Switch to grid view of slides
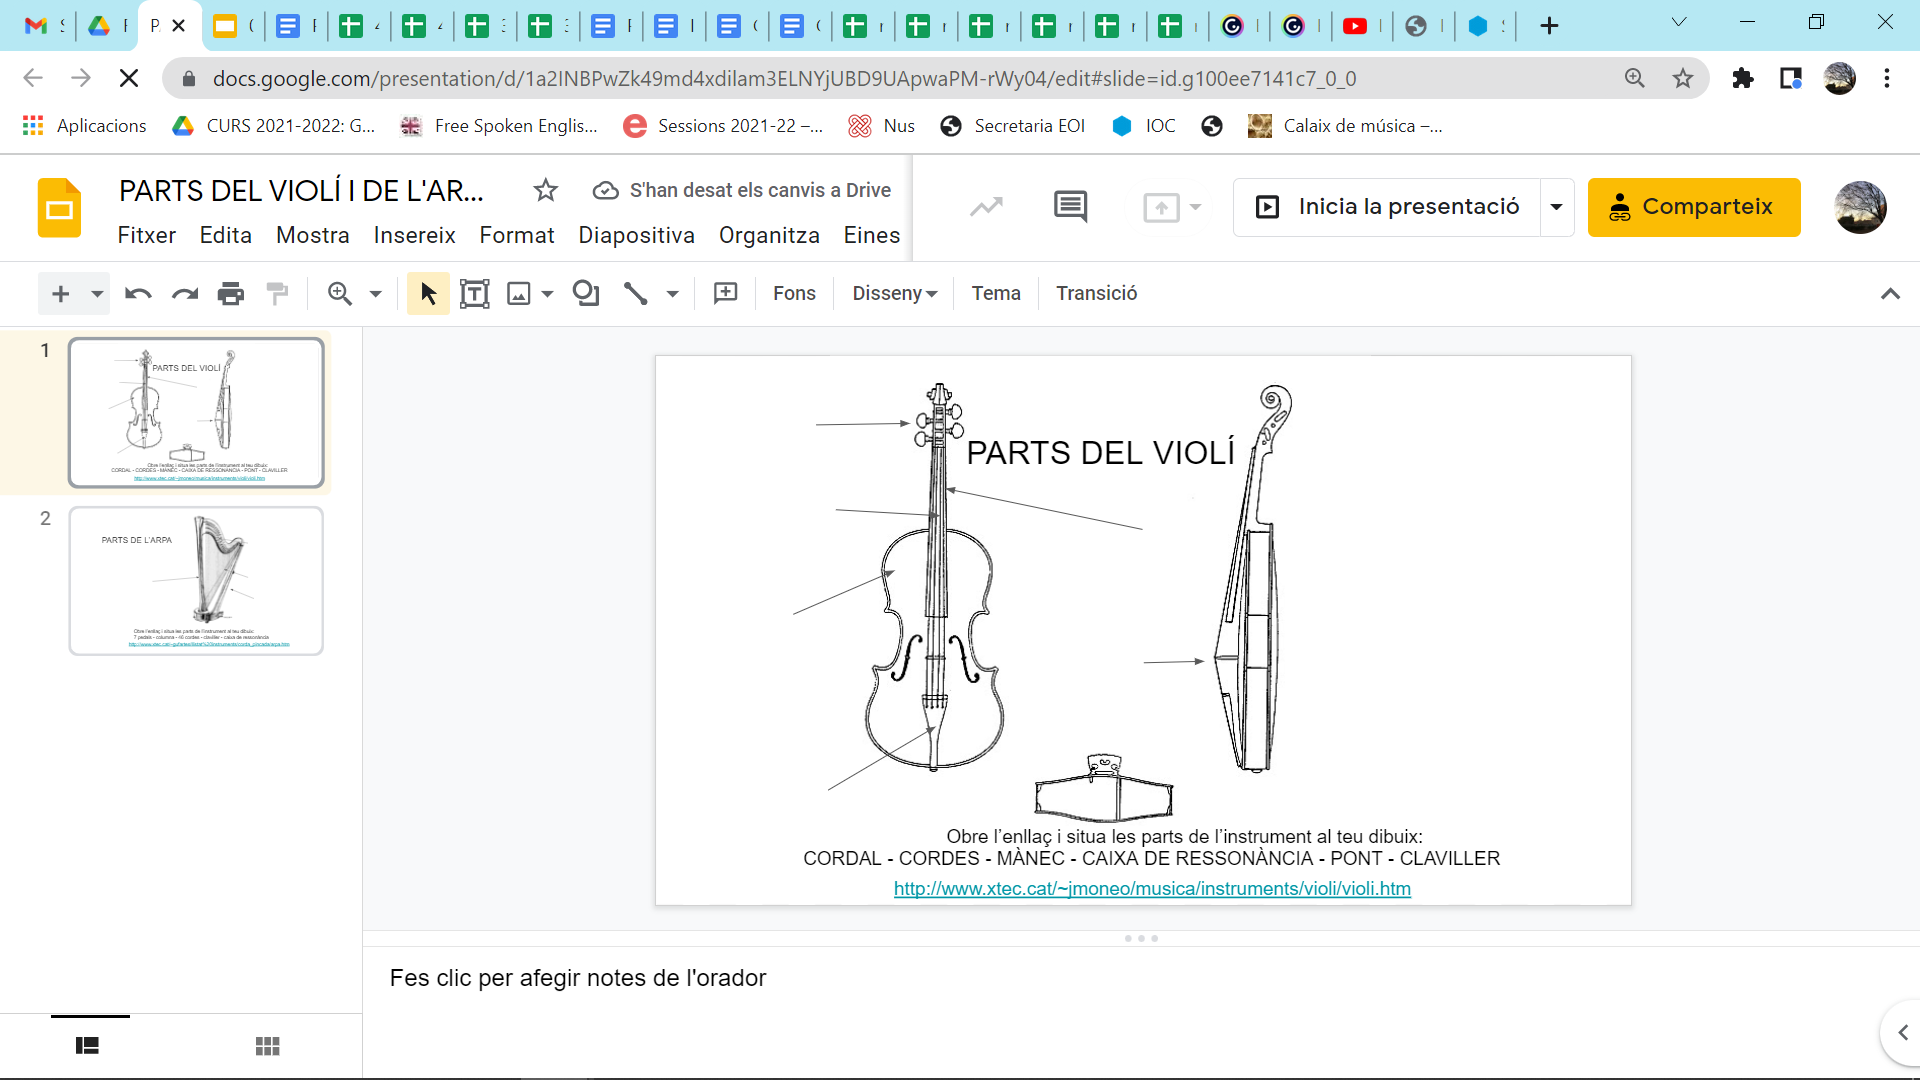The width and height of the screenshot is (1920, 1080). point(267,1045)
